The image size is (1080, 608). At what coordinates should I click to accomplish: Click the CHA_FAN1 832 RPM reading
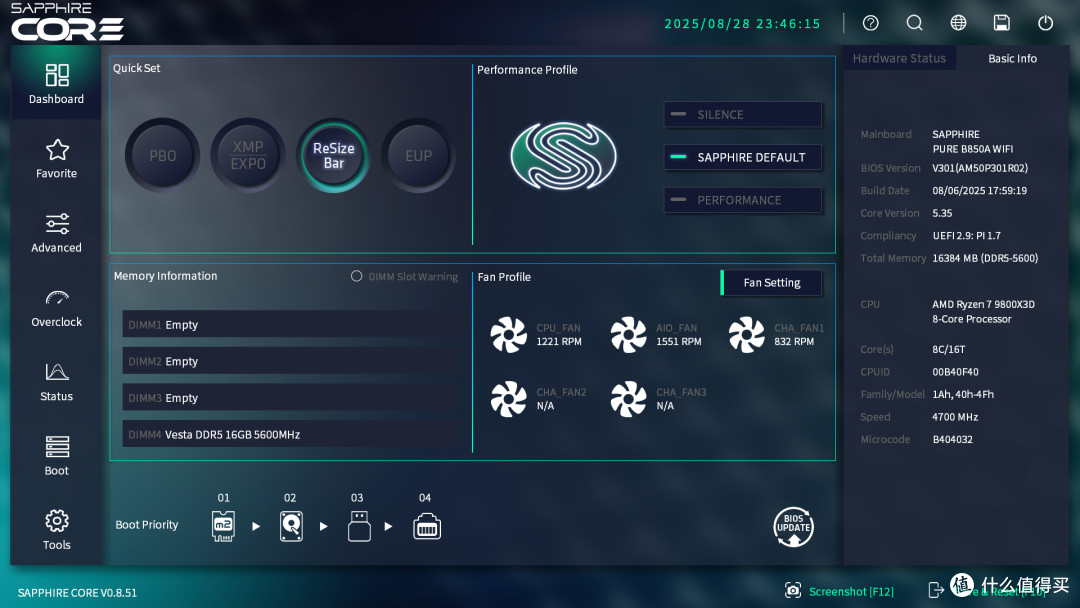tap(793, 342)
